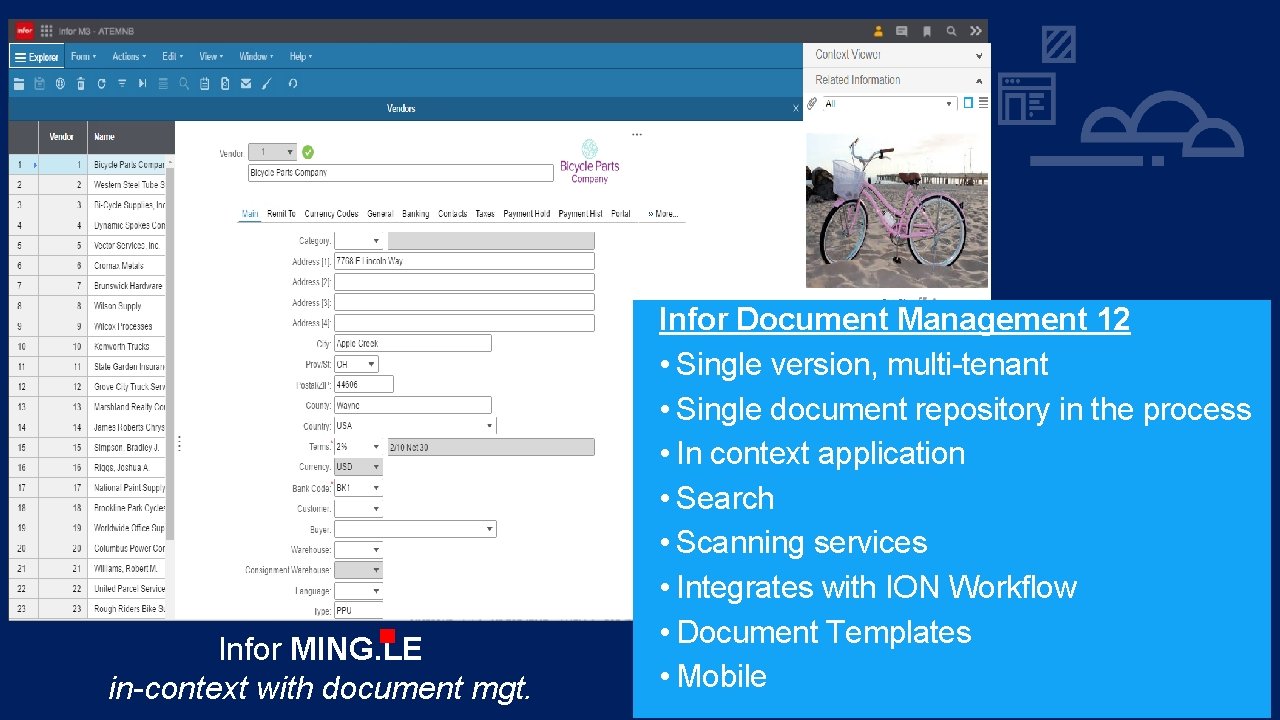Screen dimensions: 1280x720
Task: Open the Category dropdown
Action: point(376,241)
